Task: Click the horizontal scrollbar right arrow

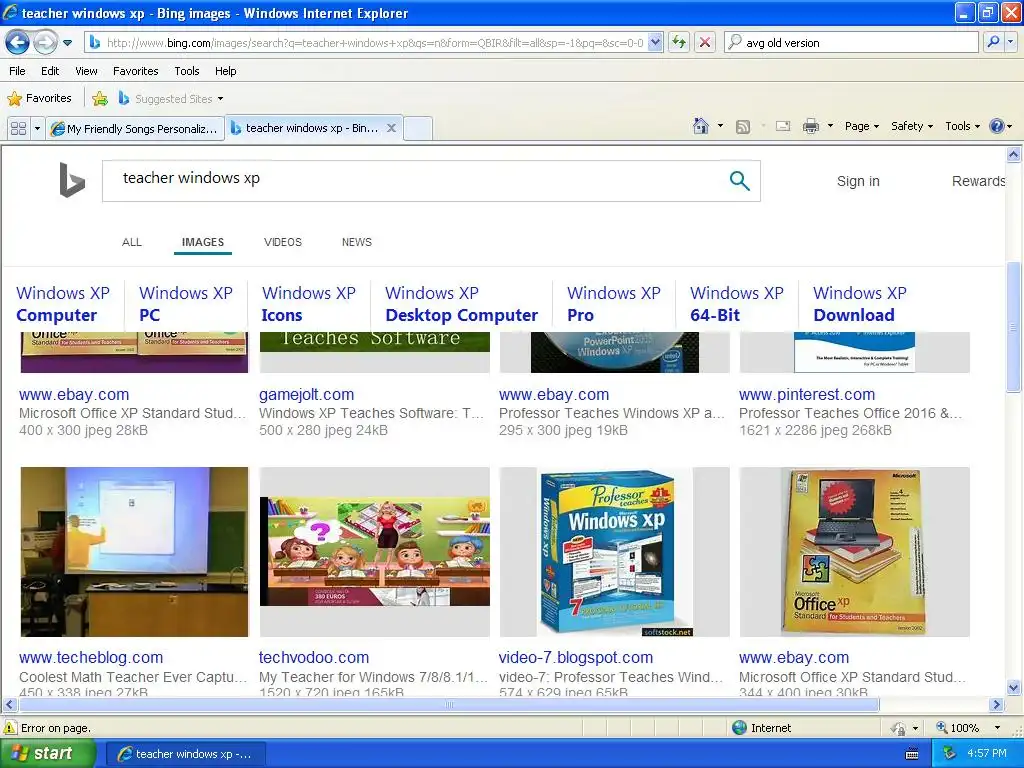Action: click(996, 705)
